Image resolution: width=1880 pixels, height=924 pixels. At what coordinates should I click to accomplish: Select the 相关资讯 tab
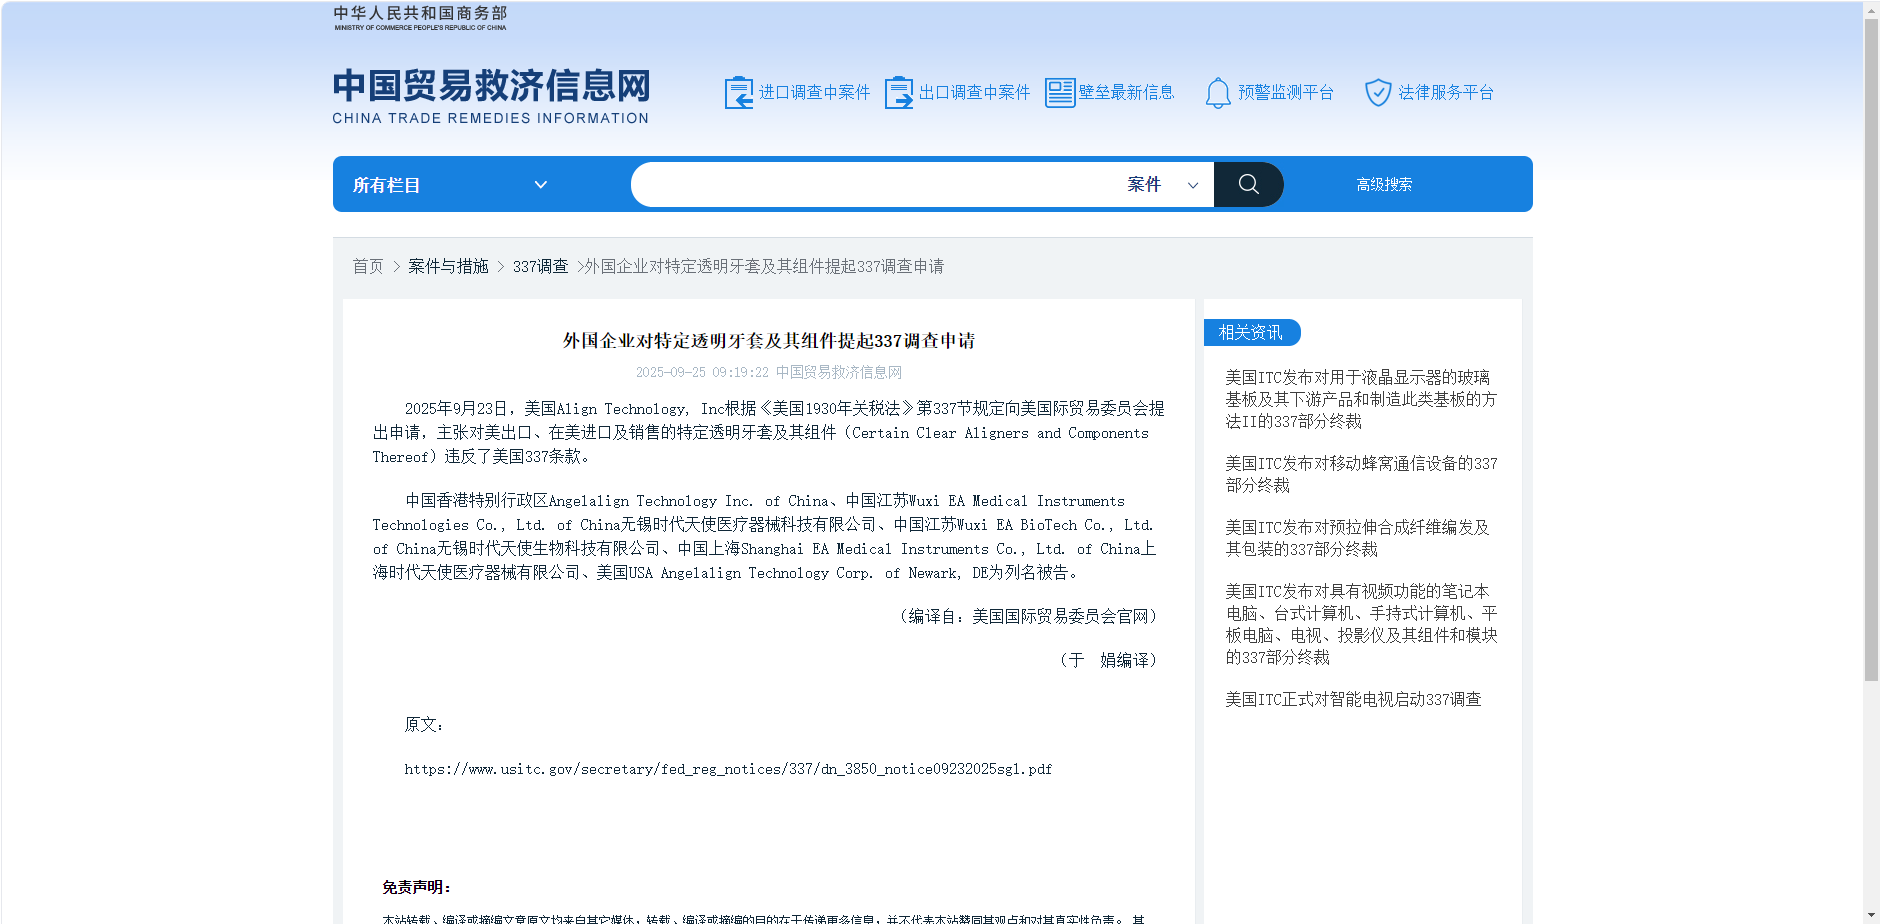click(1251, 332)
